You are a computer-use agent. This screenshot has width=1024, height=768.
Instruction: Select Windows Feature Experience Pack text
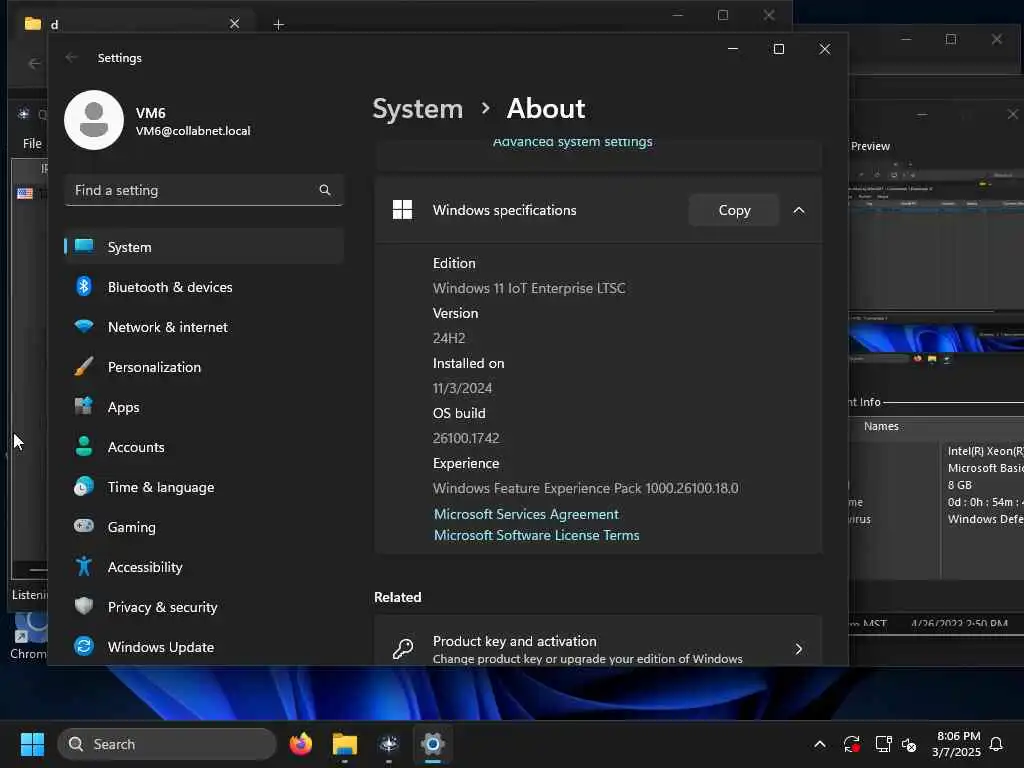(586, 488)
